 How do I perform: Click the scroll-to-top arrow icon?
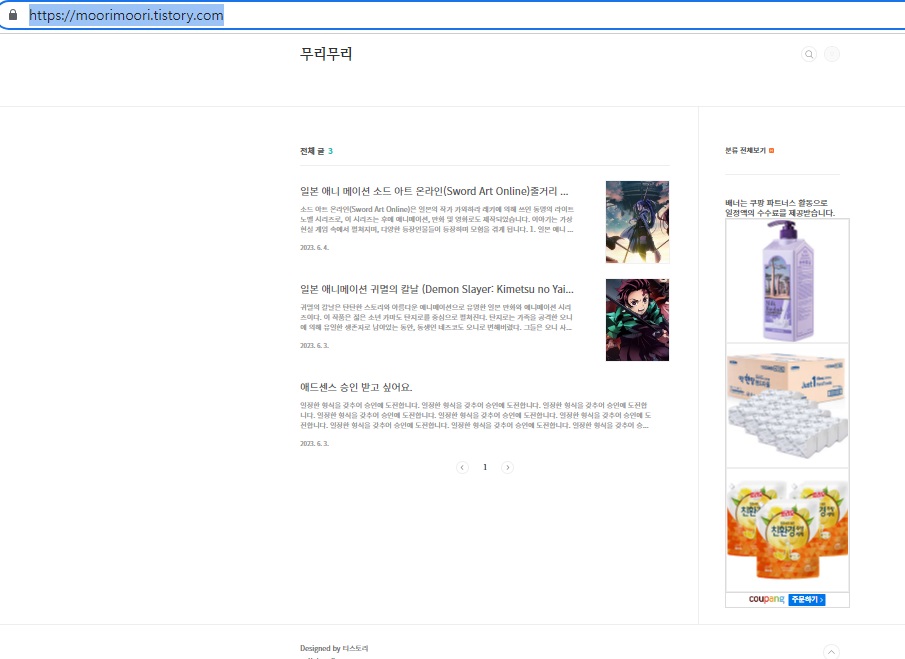tap(831, 651)
